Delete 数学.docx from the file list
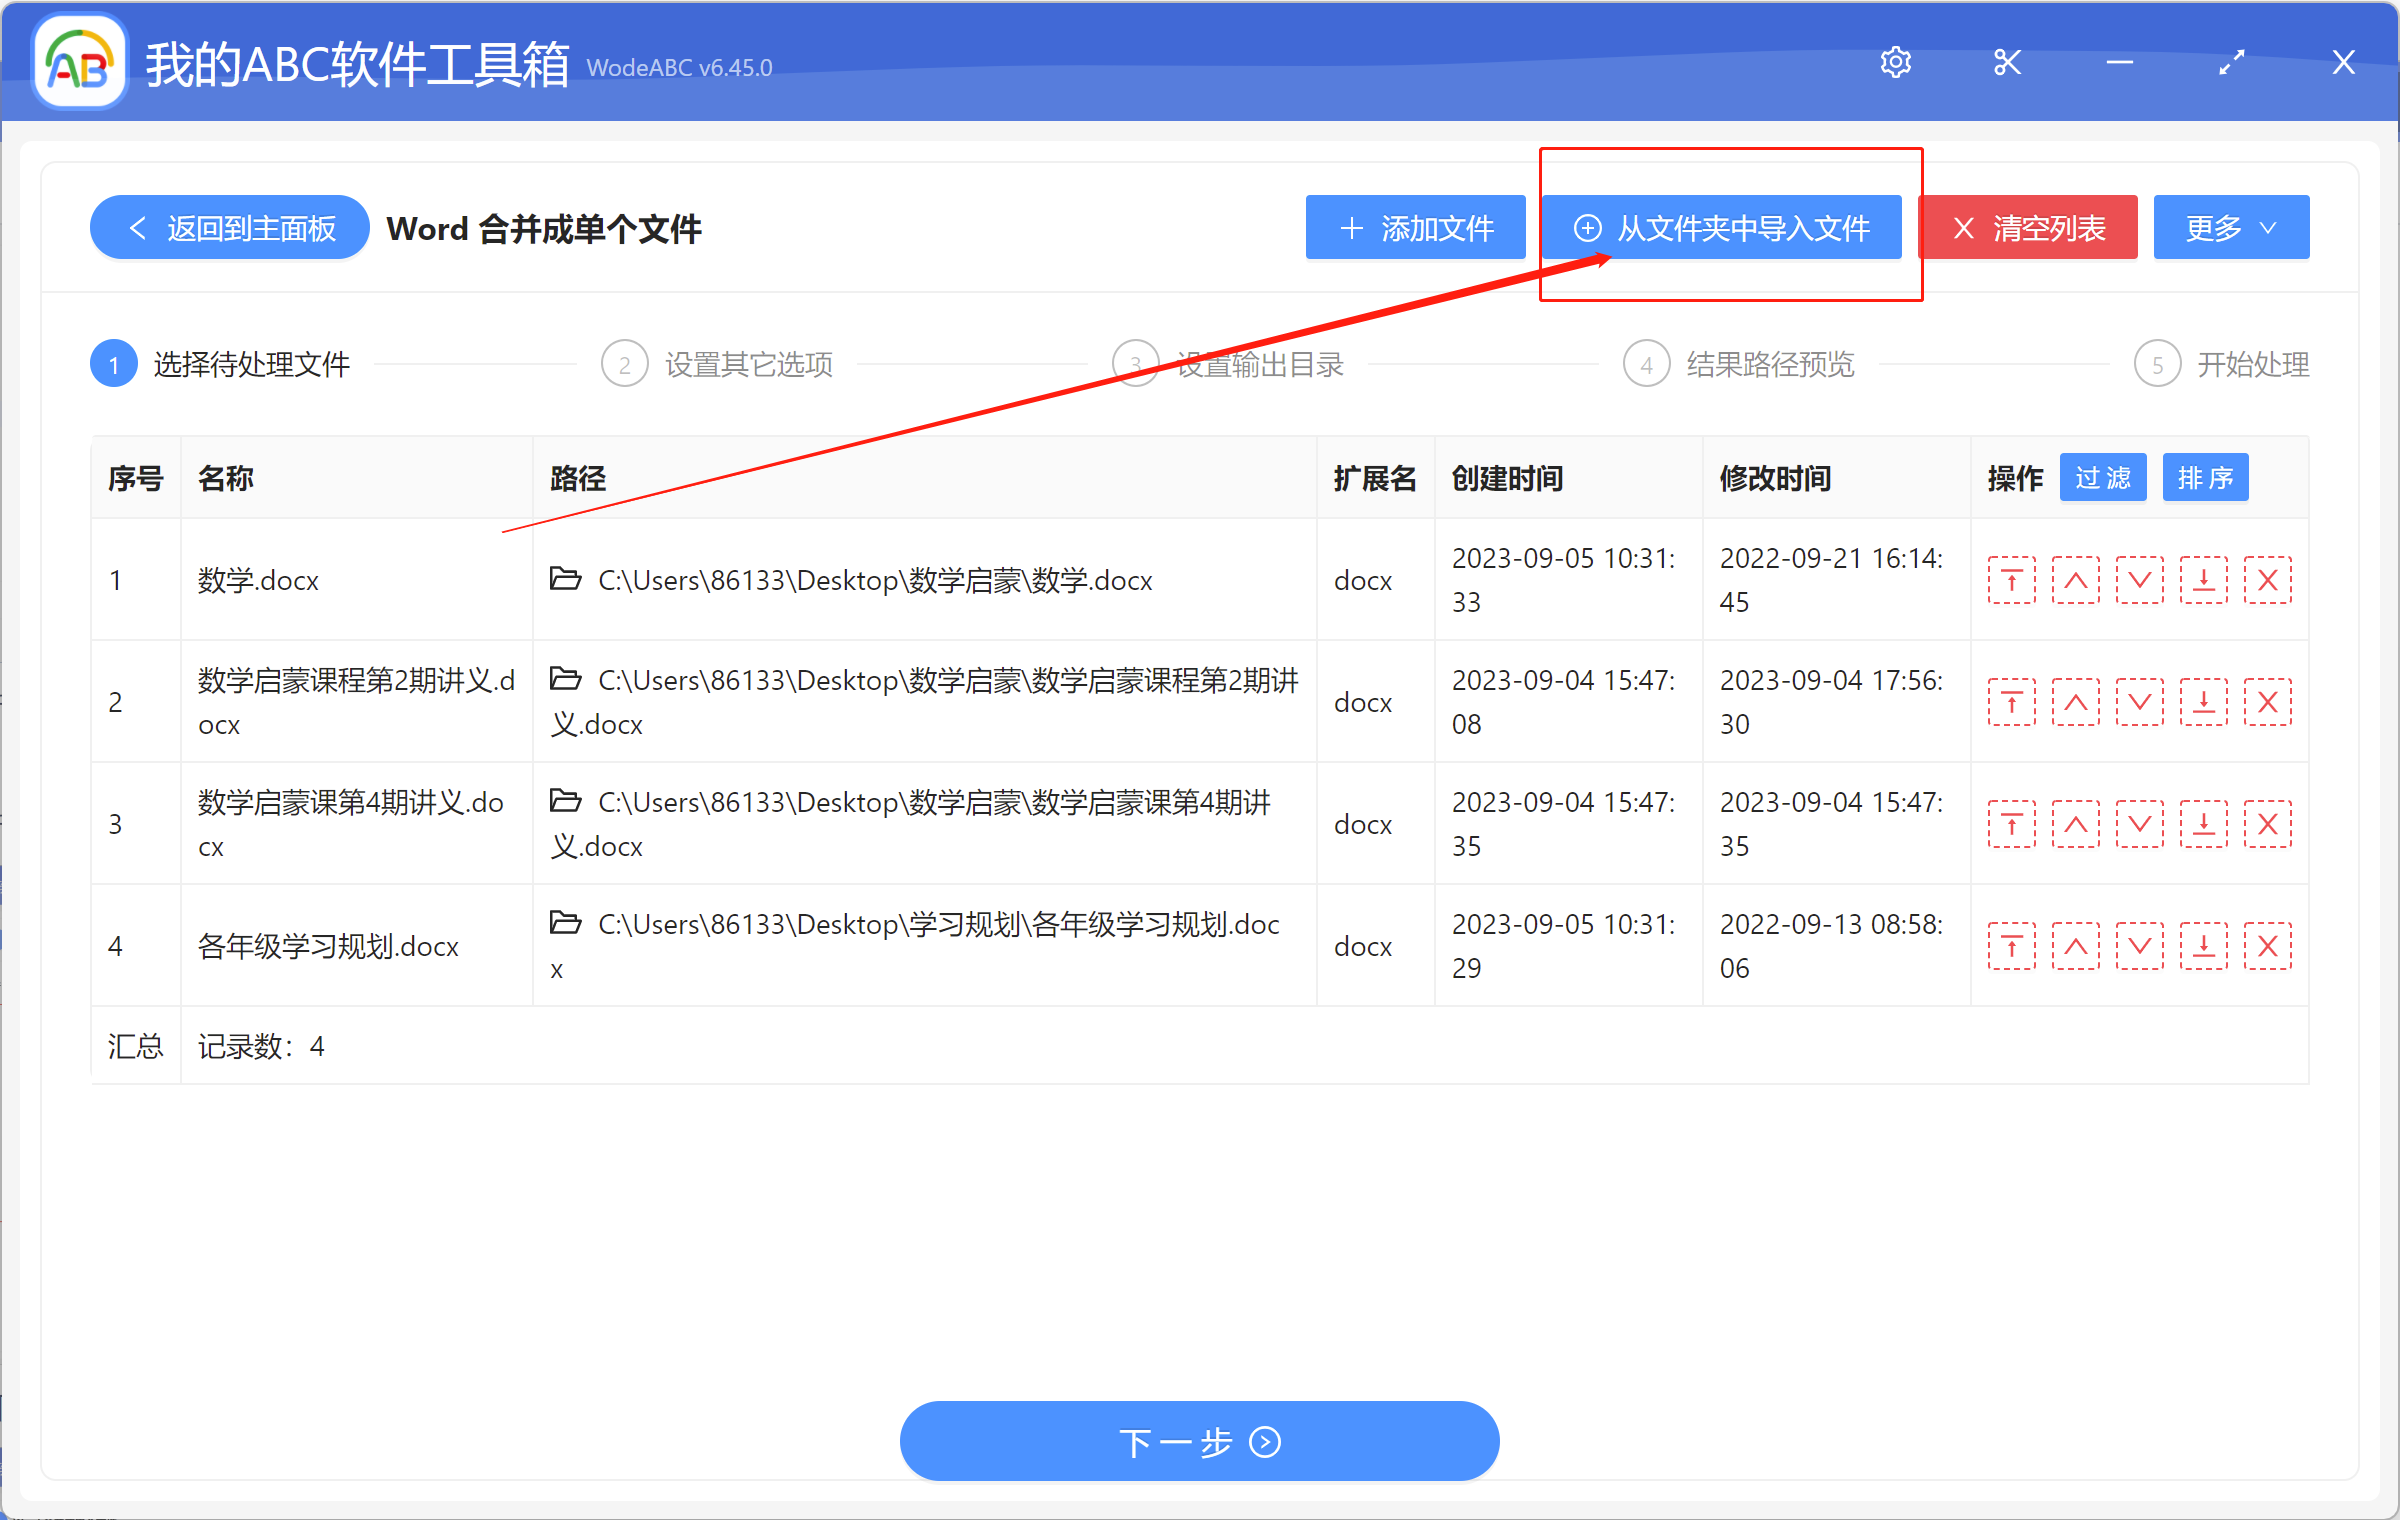 click(x=2267, y=579)
